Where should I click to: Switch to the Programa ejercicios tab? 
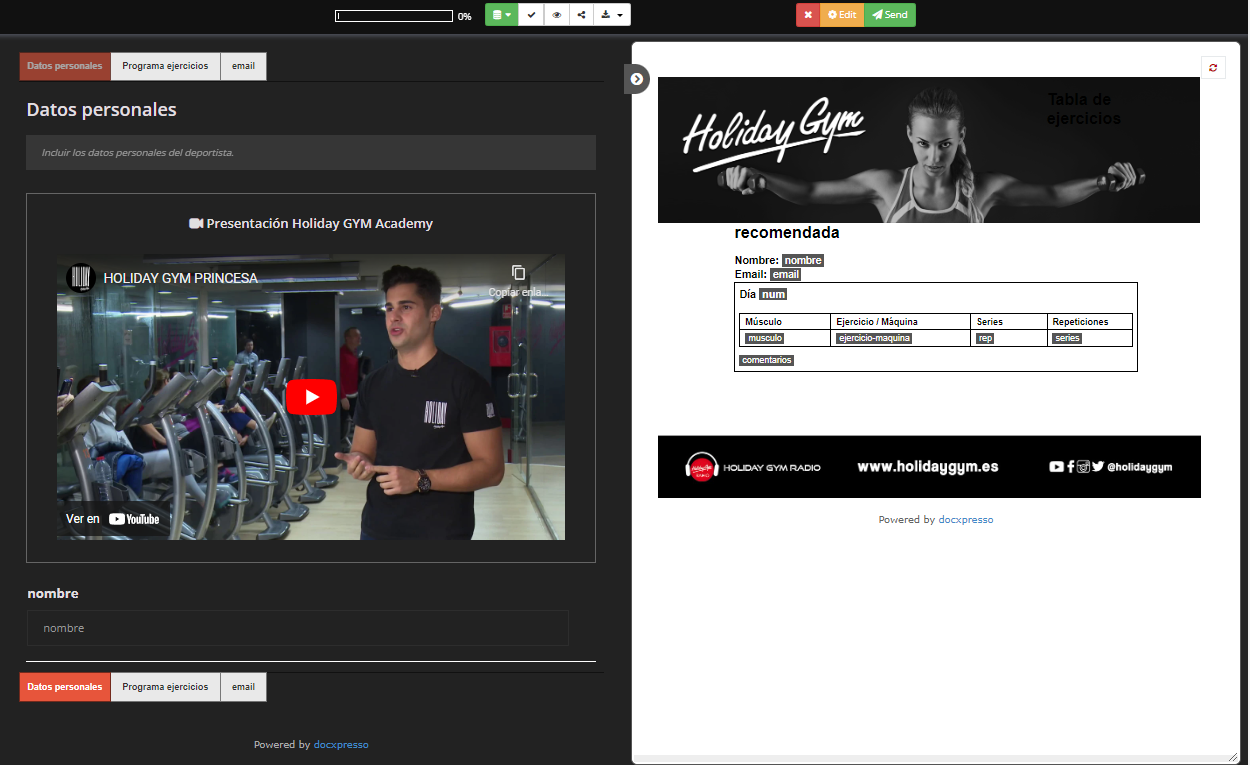(x=165, y=66)
